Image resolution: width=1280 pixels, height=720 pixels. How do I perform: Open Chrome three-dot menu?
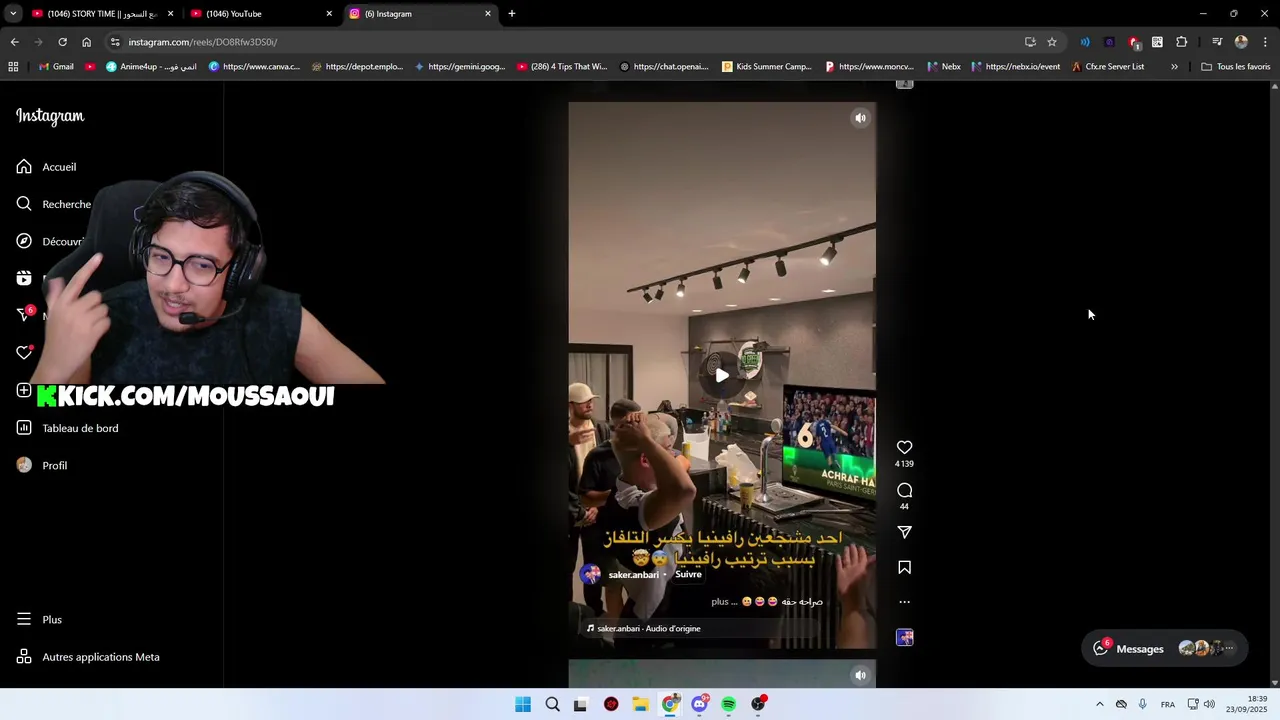1265,42
